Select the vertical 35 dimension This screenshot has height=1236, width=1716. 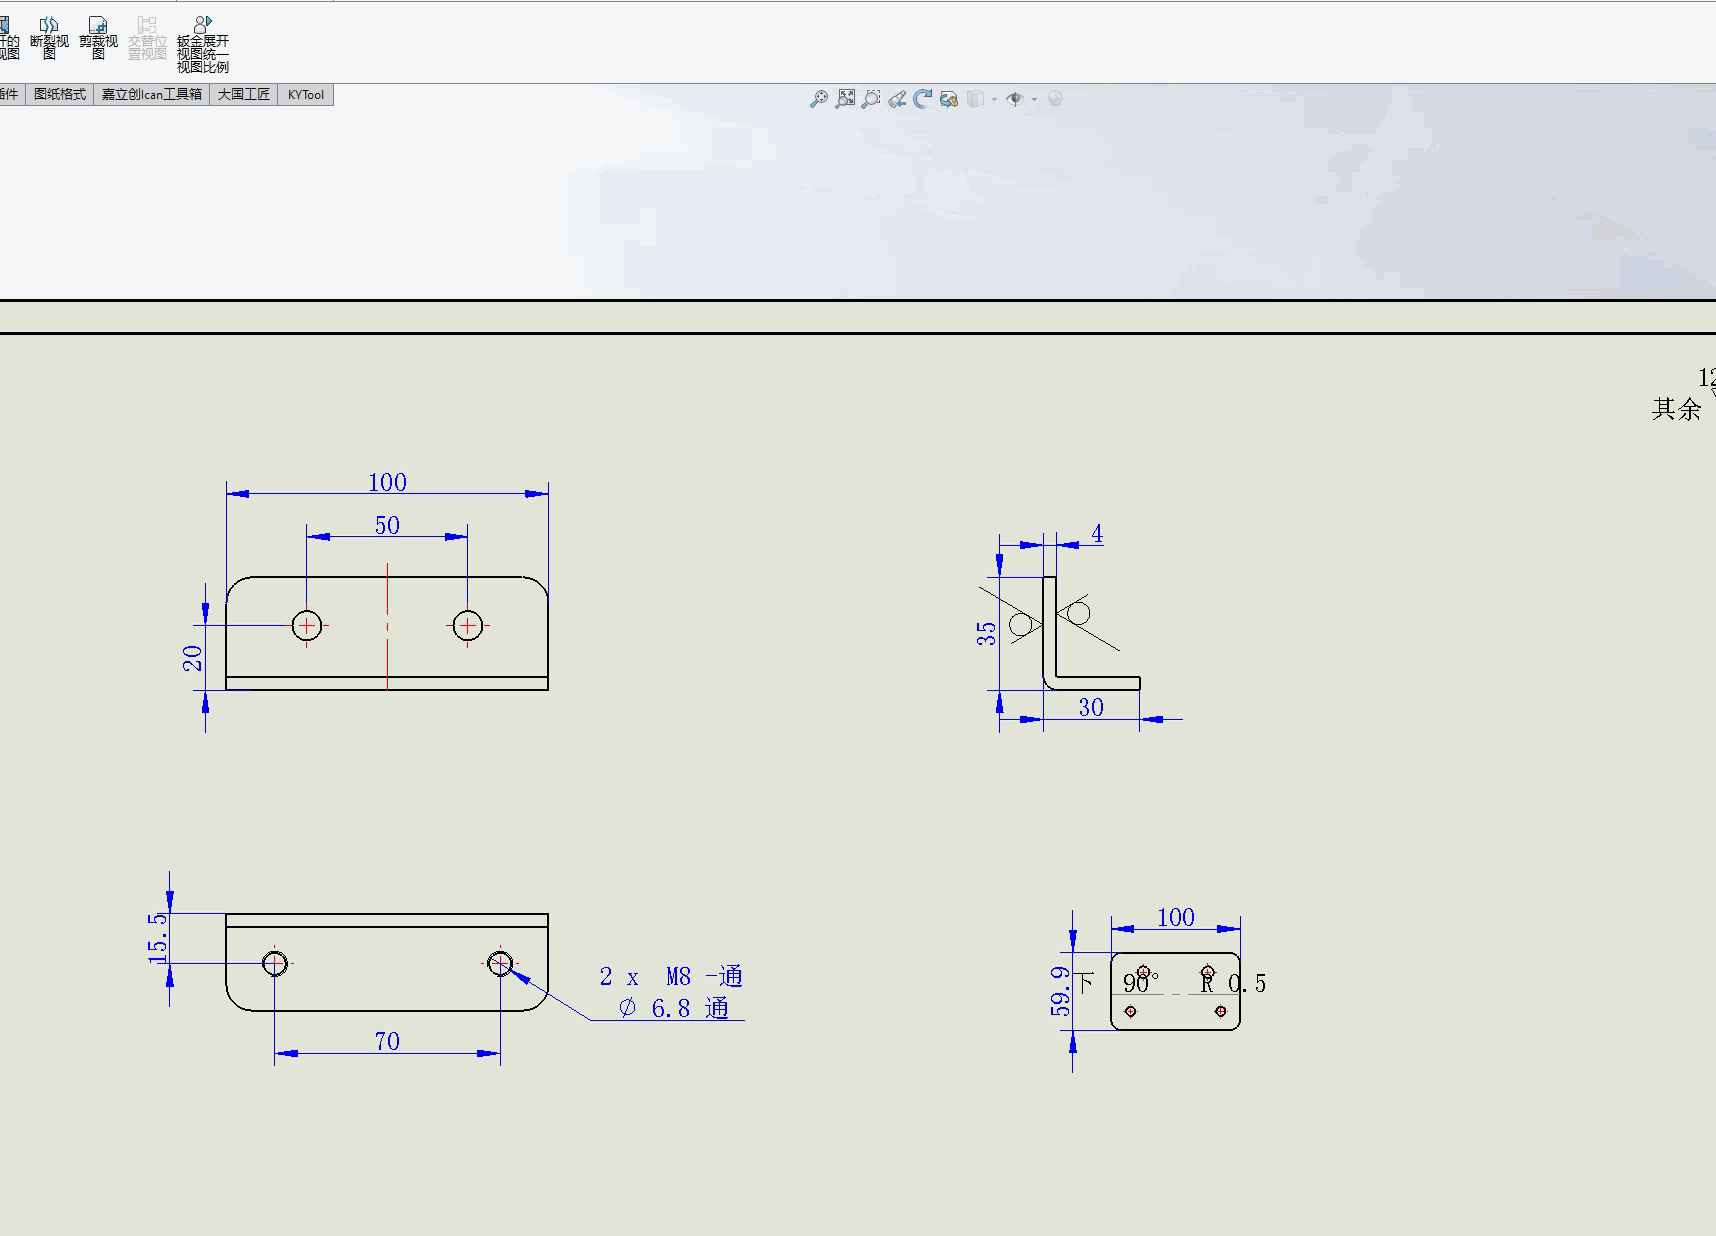tap(986, 633)
